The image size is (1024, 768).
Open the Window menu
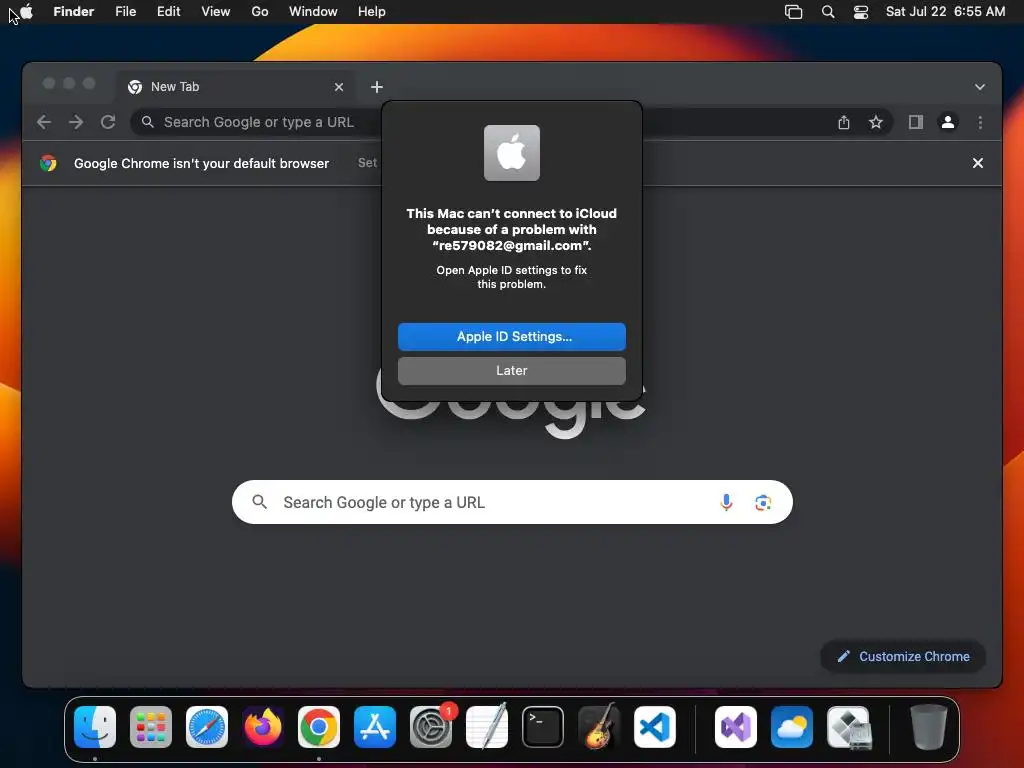(x=313, y=11)
